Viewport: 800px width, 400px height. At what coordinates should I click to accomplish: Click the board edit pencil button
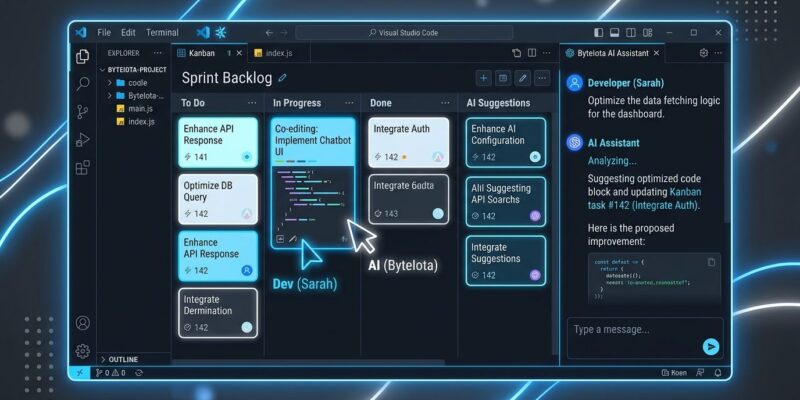[x=522, y=78]
